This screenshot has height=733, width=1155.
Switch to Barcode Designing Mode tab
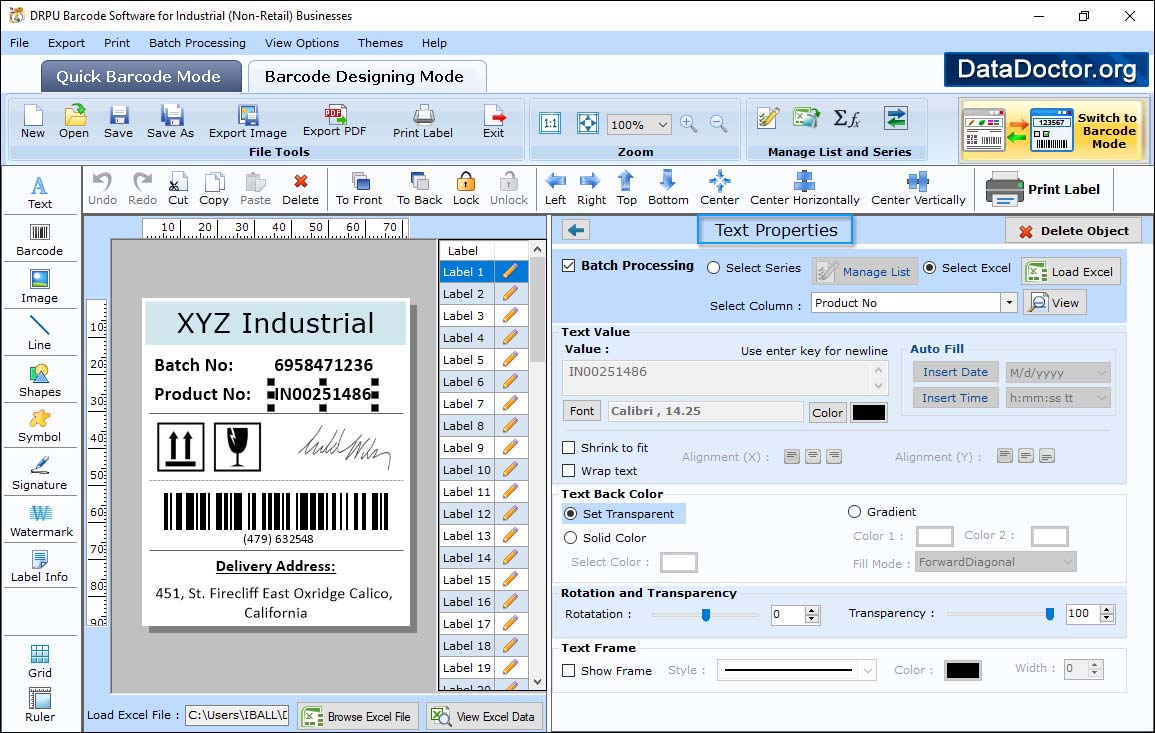point(364,77)
